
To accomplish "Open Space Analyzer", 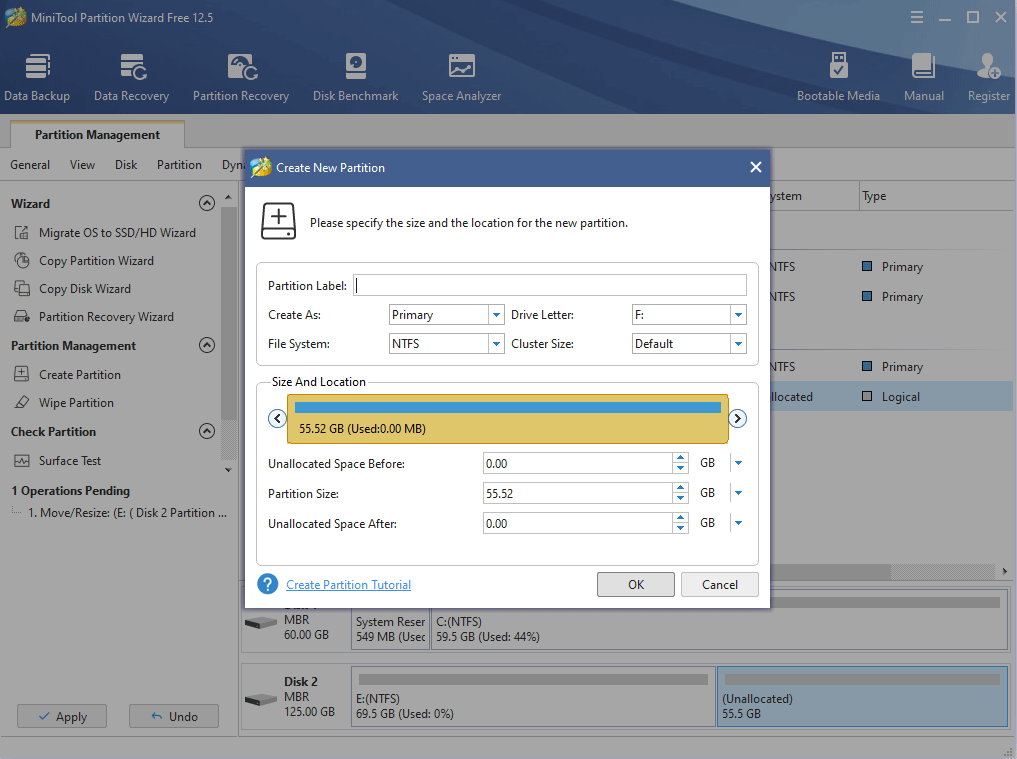I will pyautogui.click(x=461, y=78).
